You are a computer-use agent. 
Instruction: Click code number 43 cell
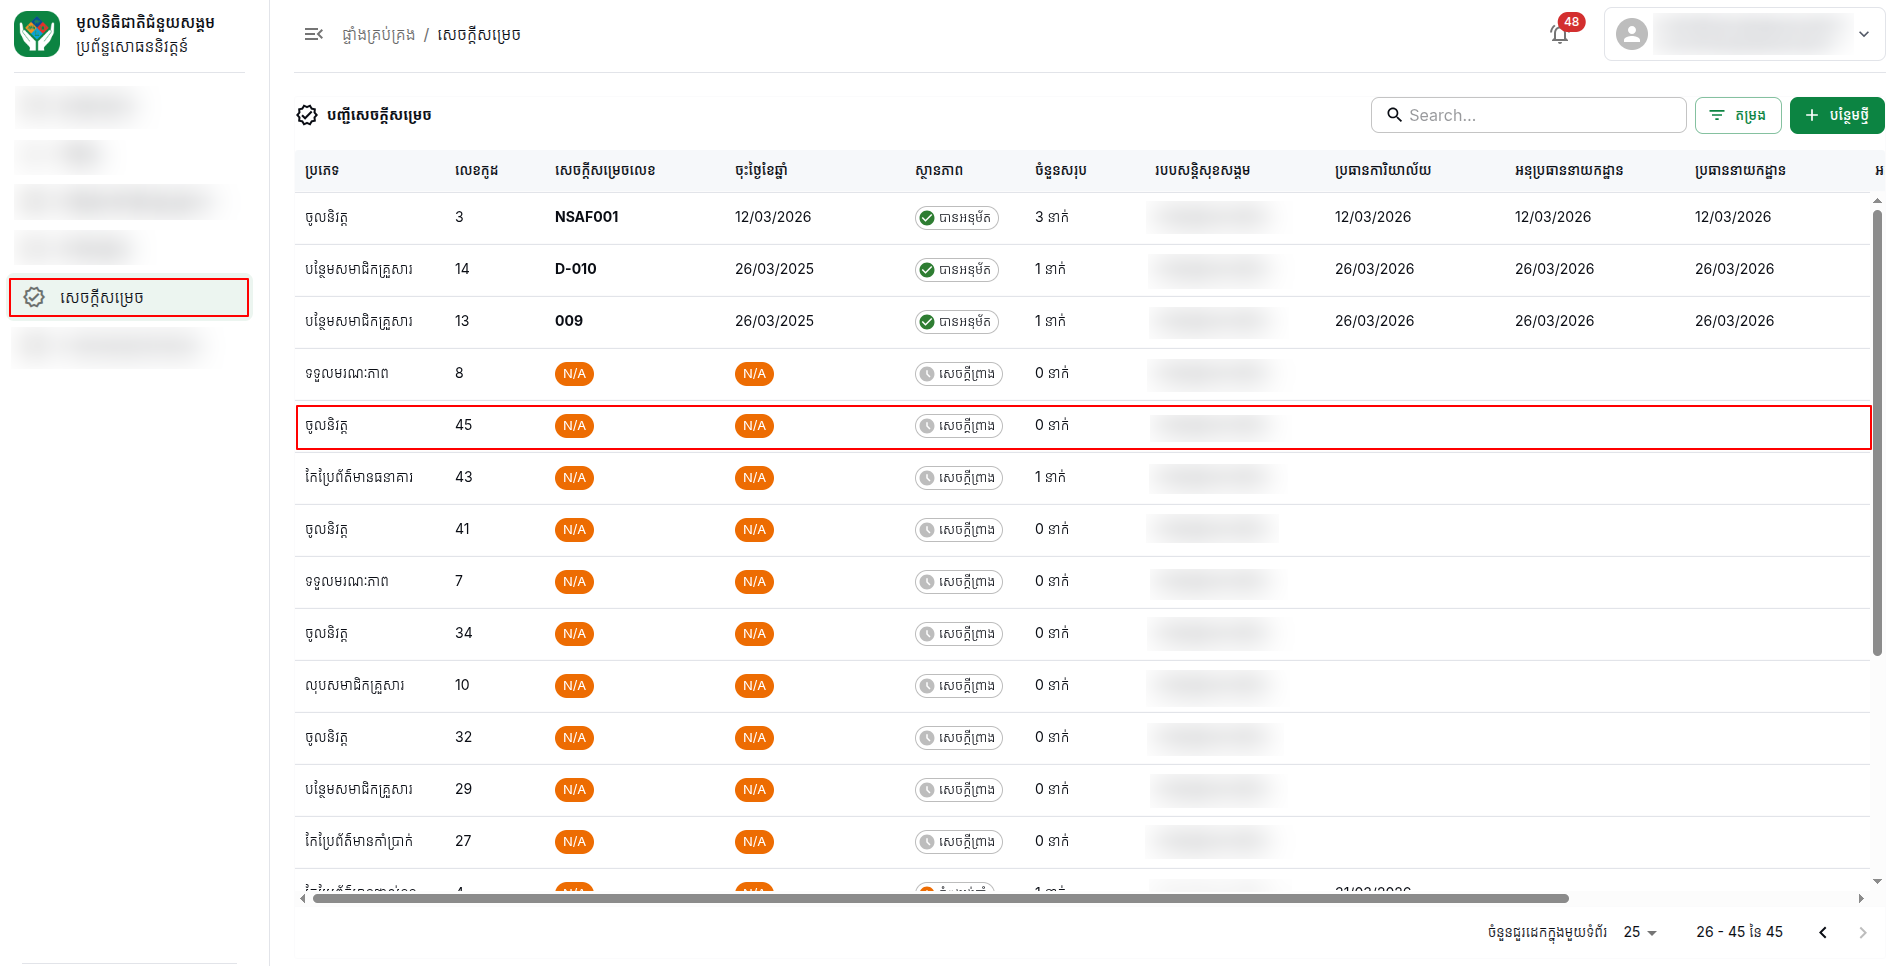pos(464,477)
